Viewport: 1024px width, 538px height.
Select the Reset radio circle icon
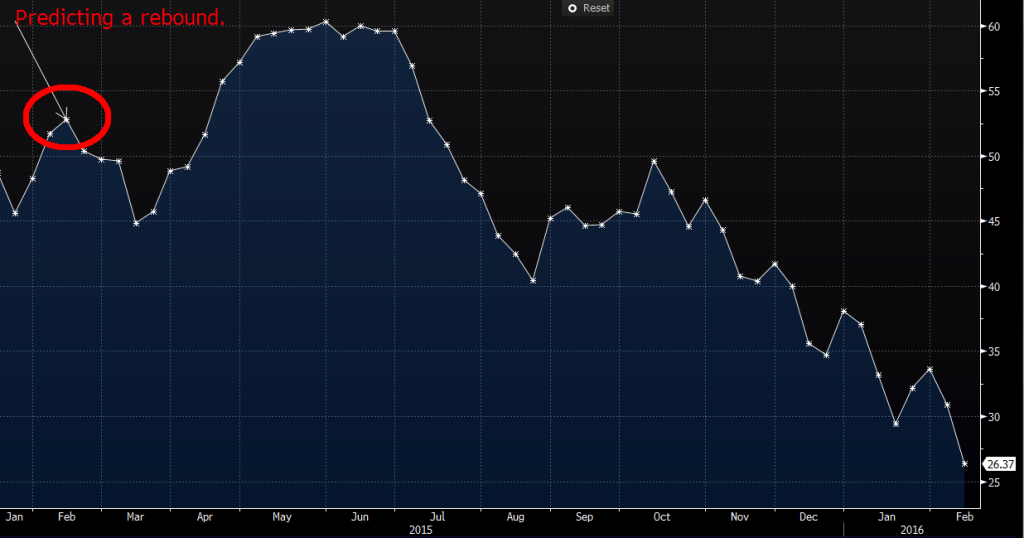(572, 8)
